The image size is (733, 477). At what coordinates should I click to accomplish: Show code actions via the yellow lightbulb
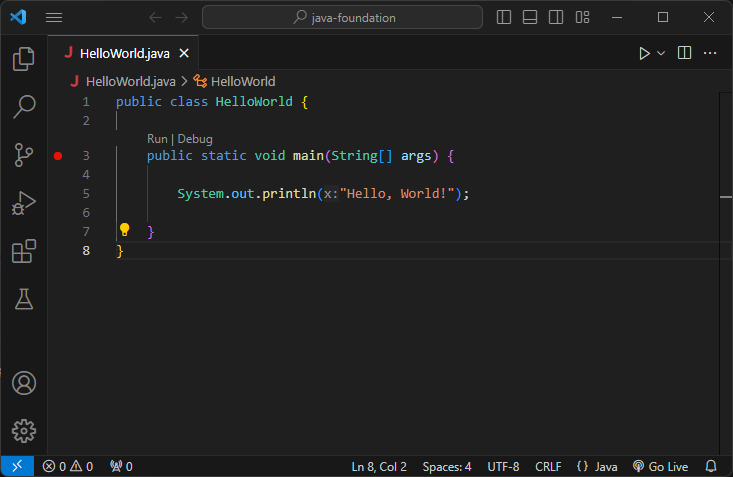click(x=124, y=230)
